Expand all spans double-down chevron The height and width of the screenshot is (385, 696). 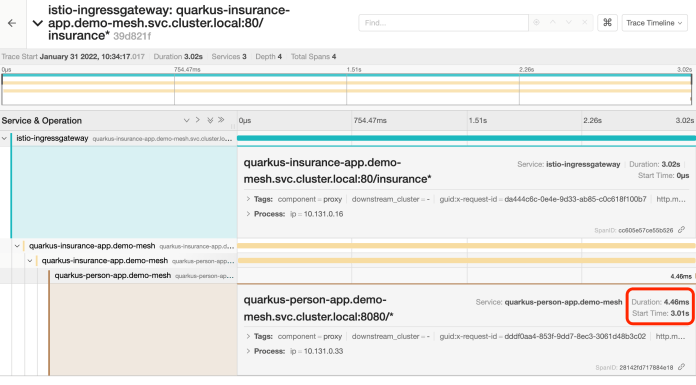click(210, 120)
